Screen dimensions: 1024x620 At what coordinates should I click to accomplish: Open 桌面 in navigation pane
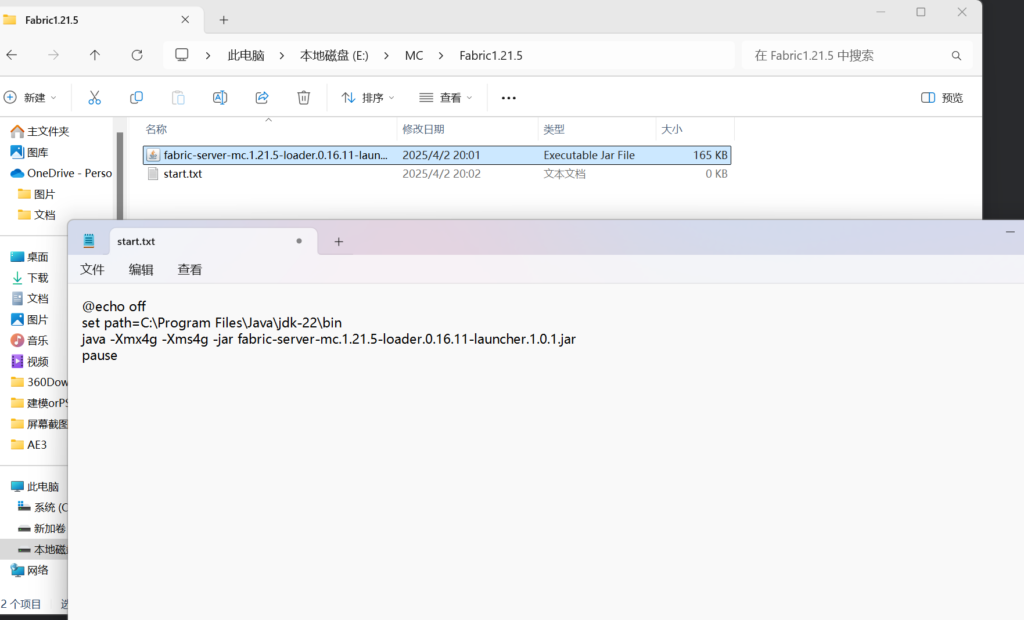(30, 257)
